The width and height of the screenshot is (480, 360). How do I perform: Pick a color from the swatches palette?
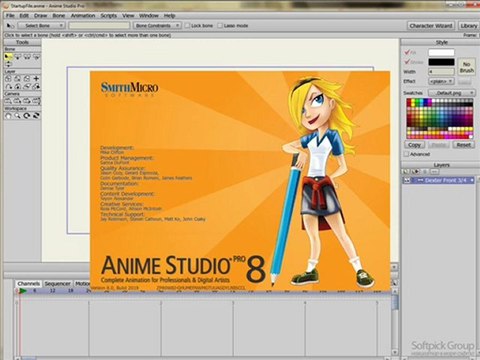pyautogui.click(x=440, y=119)
